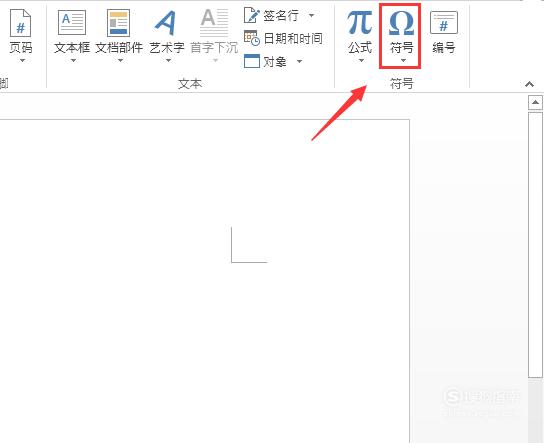Viewport: 544px width, 443px height.
Task: Click the vertical scrollbar up arrow
Action: click(x=535, y=102)
